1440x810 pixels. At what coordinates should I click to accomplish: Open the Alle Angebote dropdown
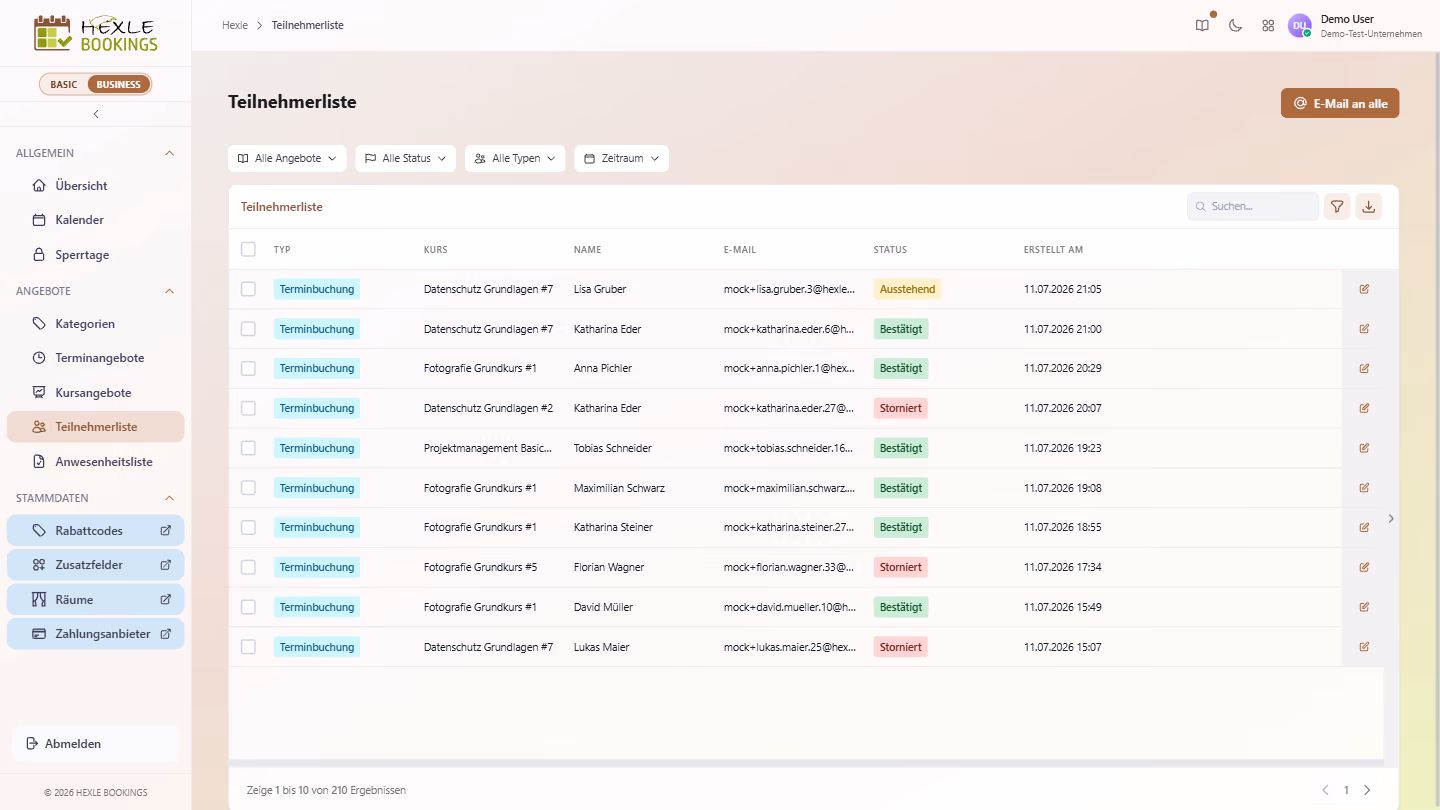point(287,158)
